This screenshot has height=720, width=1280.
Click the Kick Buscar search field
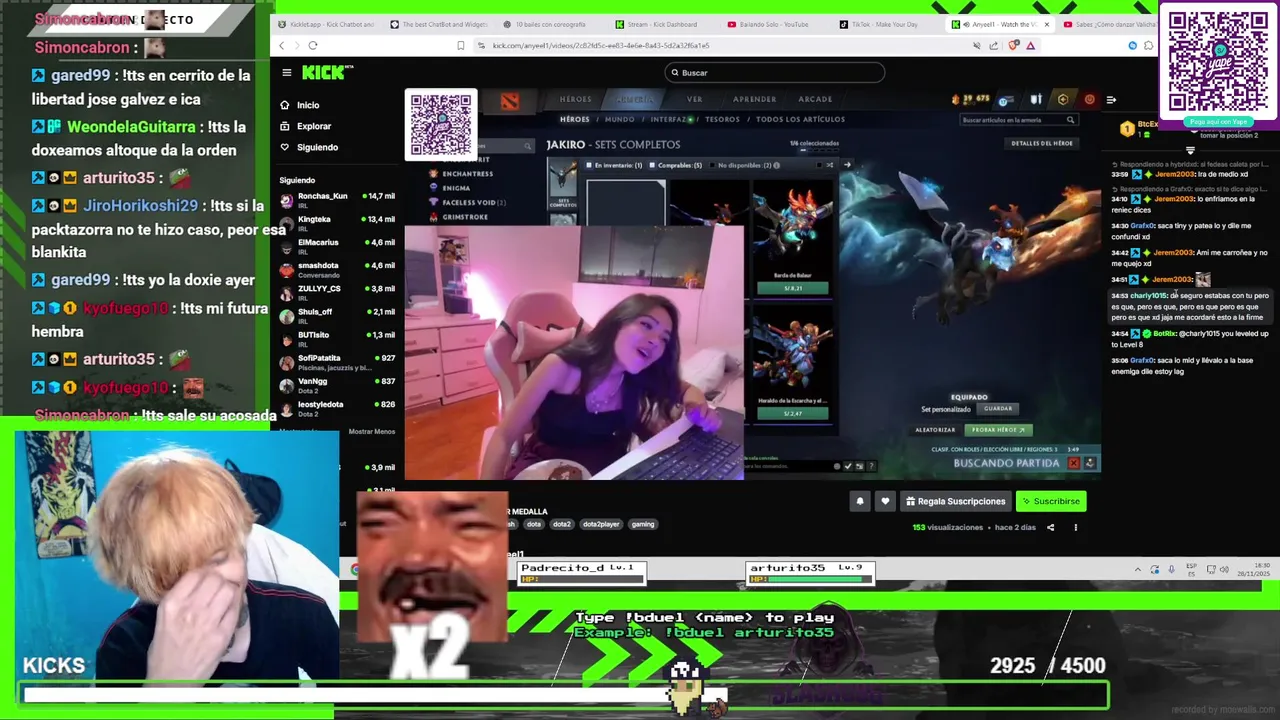pyautogui.click(x=775, y=72)
